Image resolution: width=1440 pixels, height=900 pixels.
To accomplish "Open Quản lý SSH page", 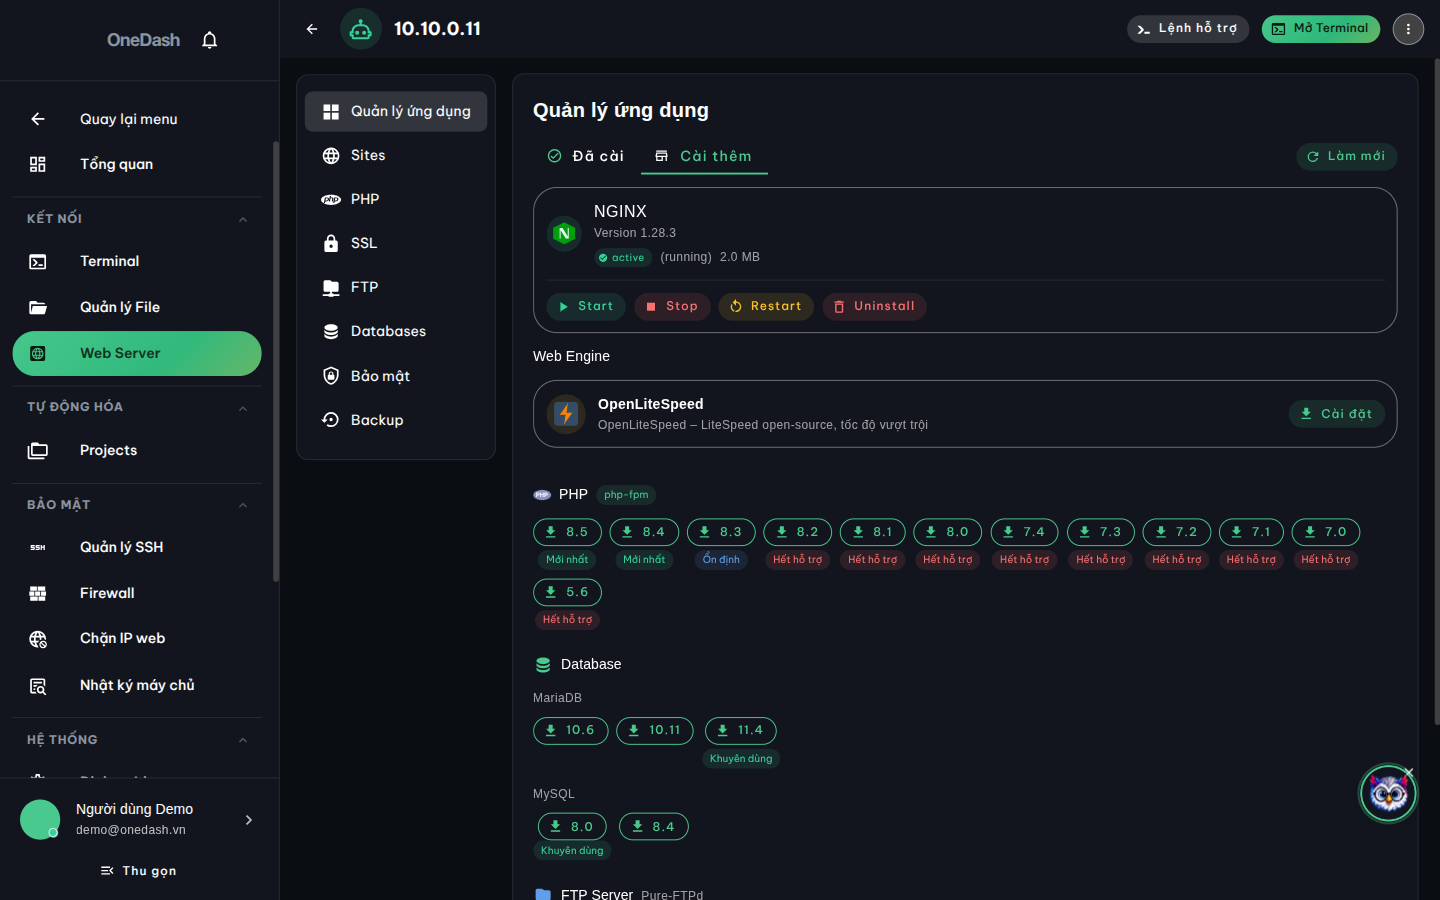I will pyautogui.click(x=137, y=547).
